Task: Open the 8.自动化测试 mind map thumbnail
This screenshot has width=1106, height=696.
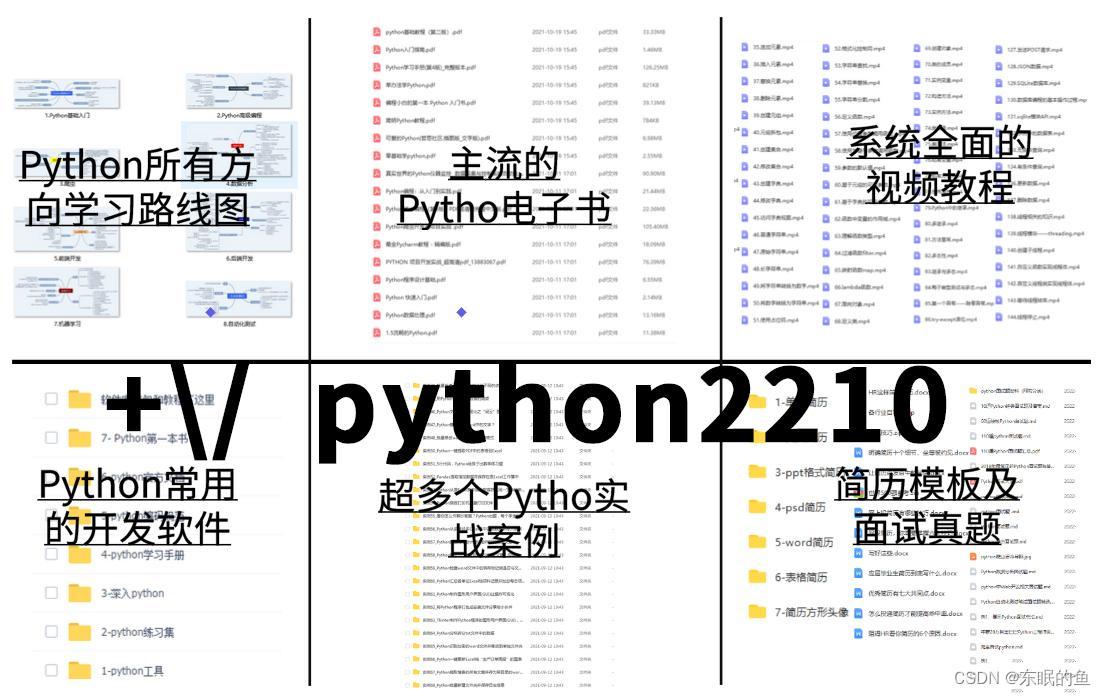Action: 239,298
